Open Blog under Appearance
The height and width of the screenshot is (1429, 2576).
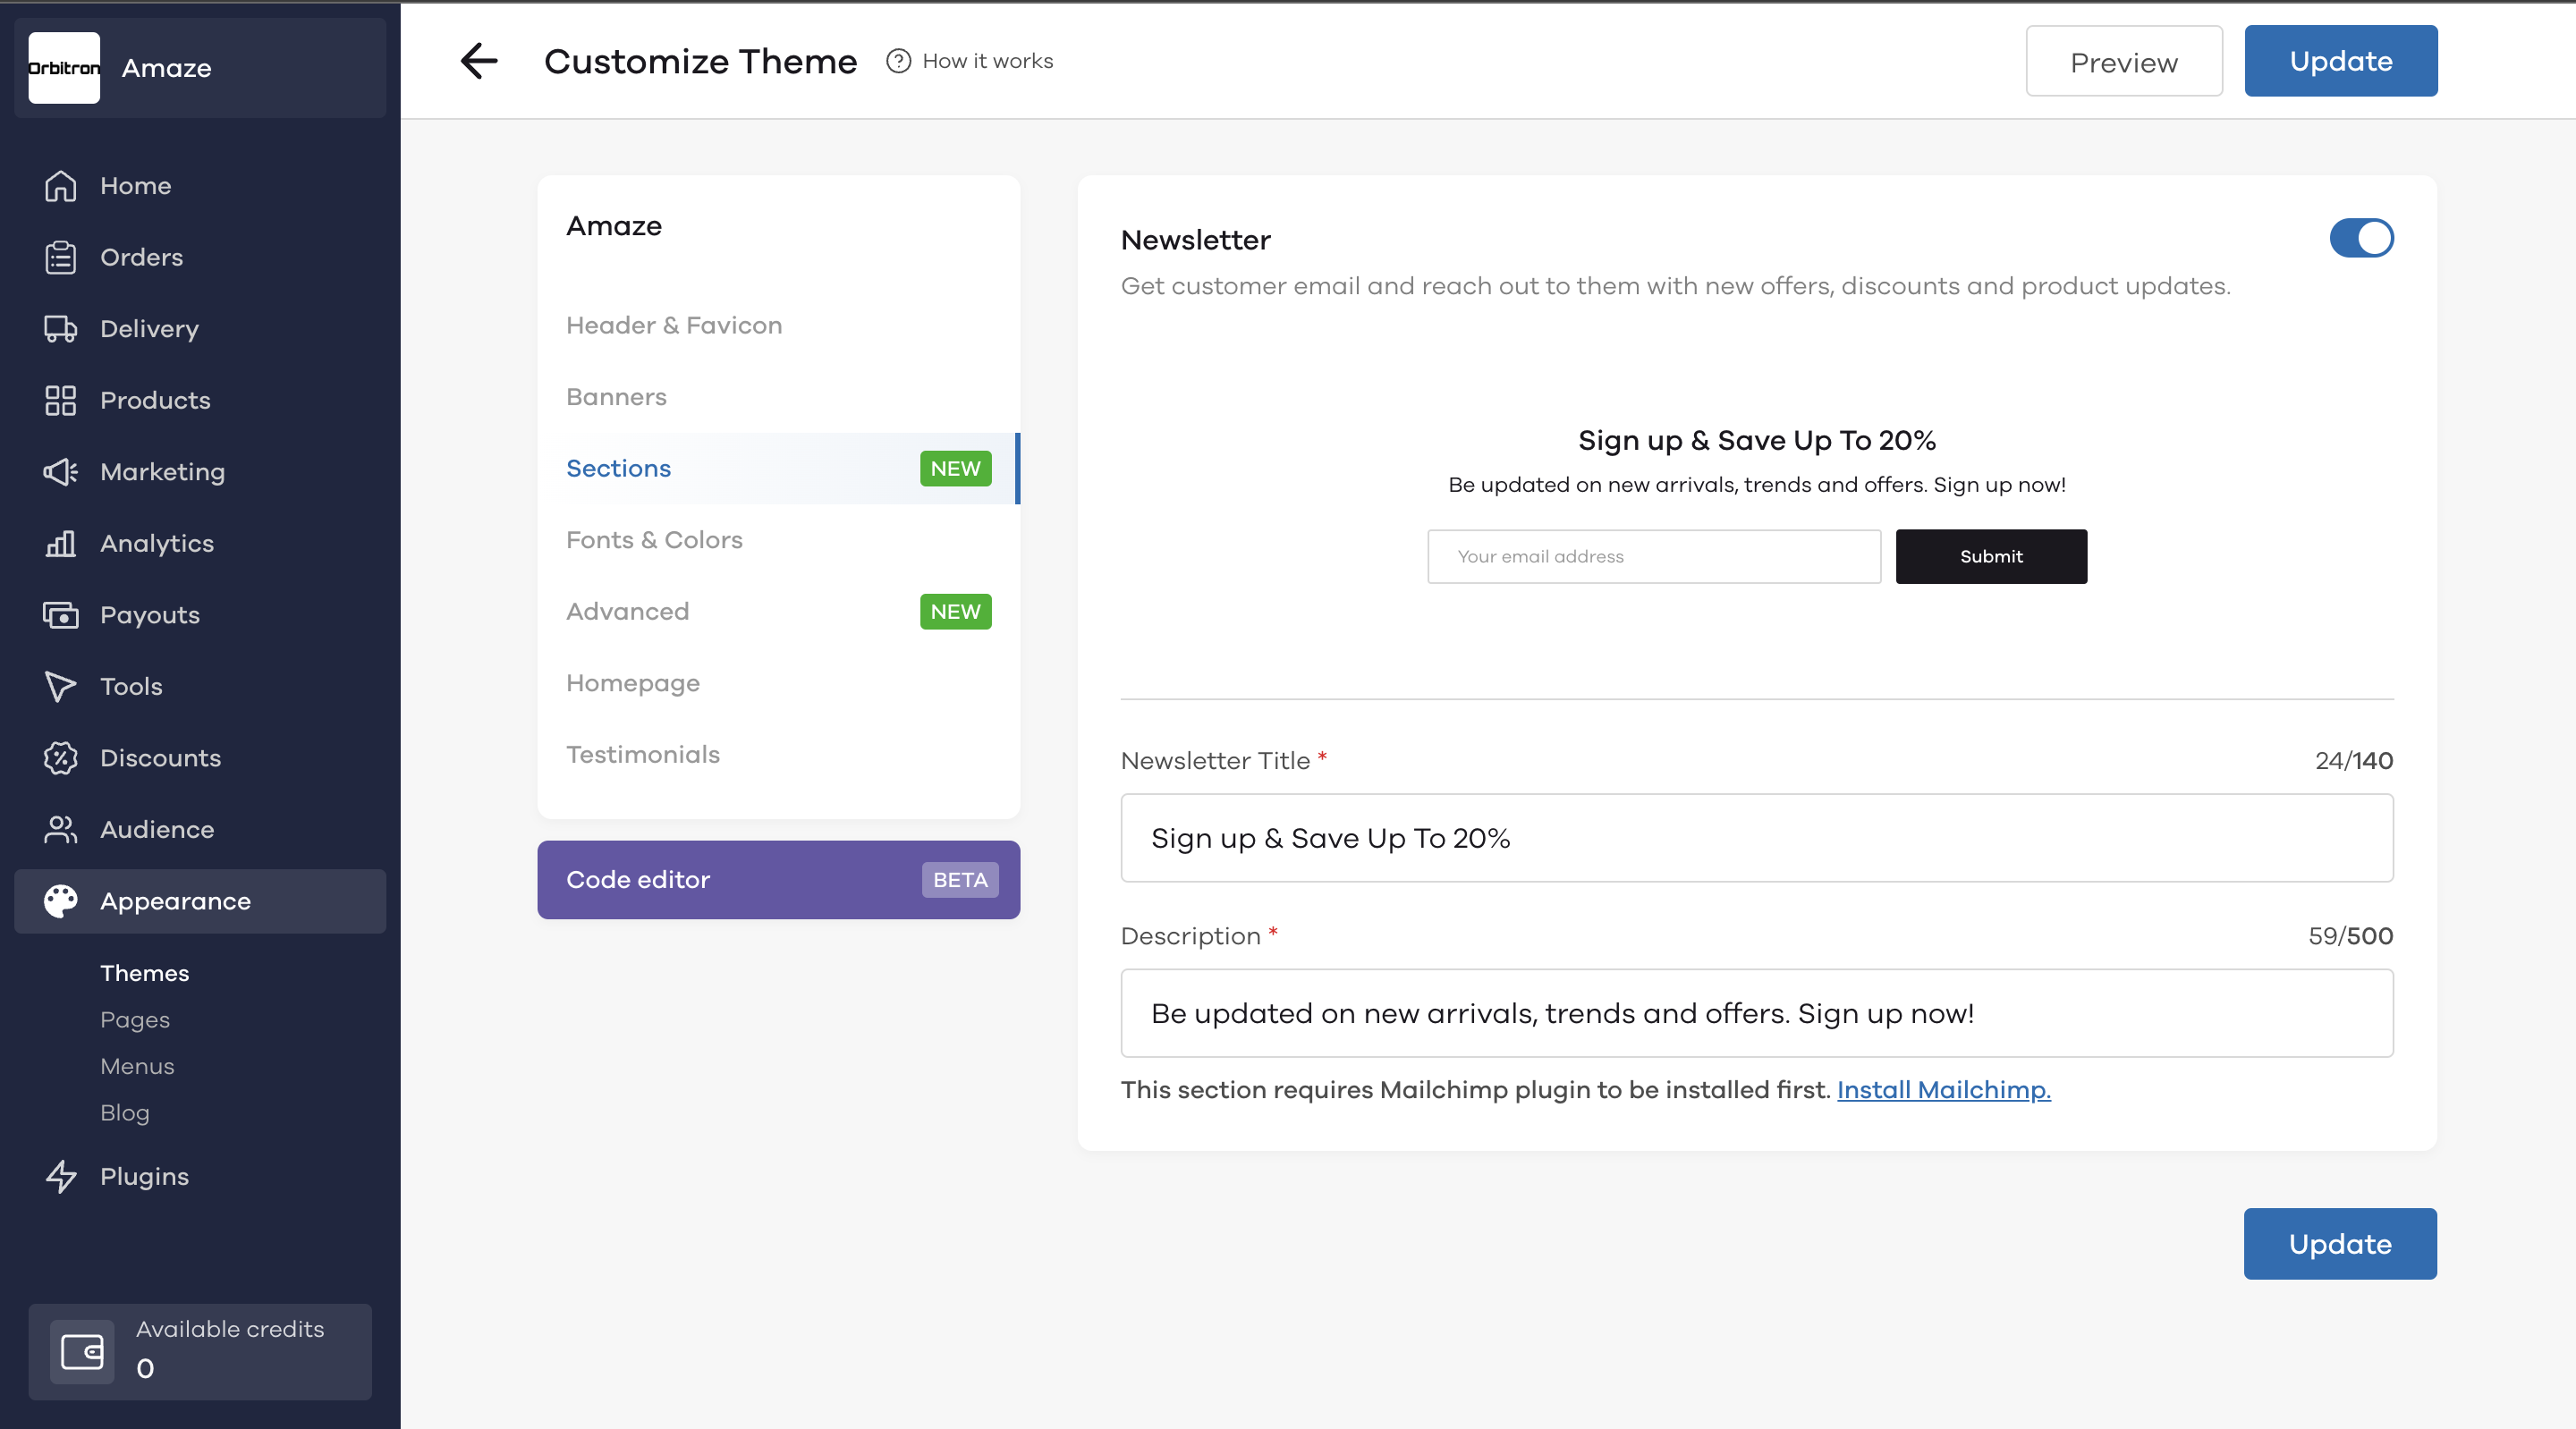point(125,1112)
